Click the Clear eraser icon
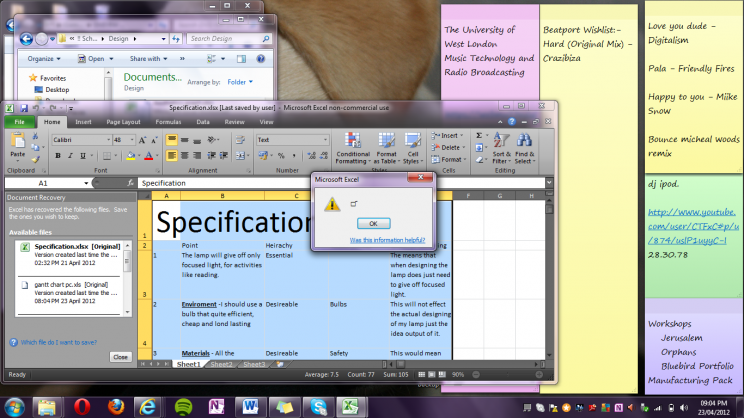Viewport: 744px width, 418px height. point(479,160)
